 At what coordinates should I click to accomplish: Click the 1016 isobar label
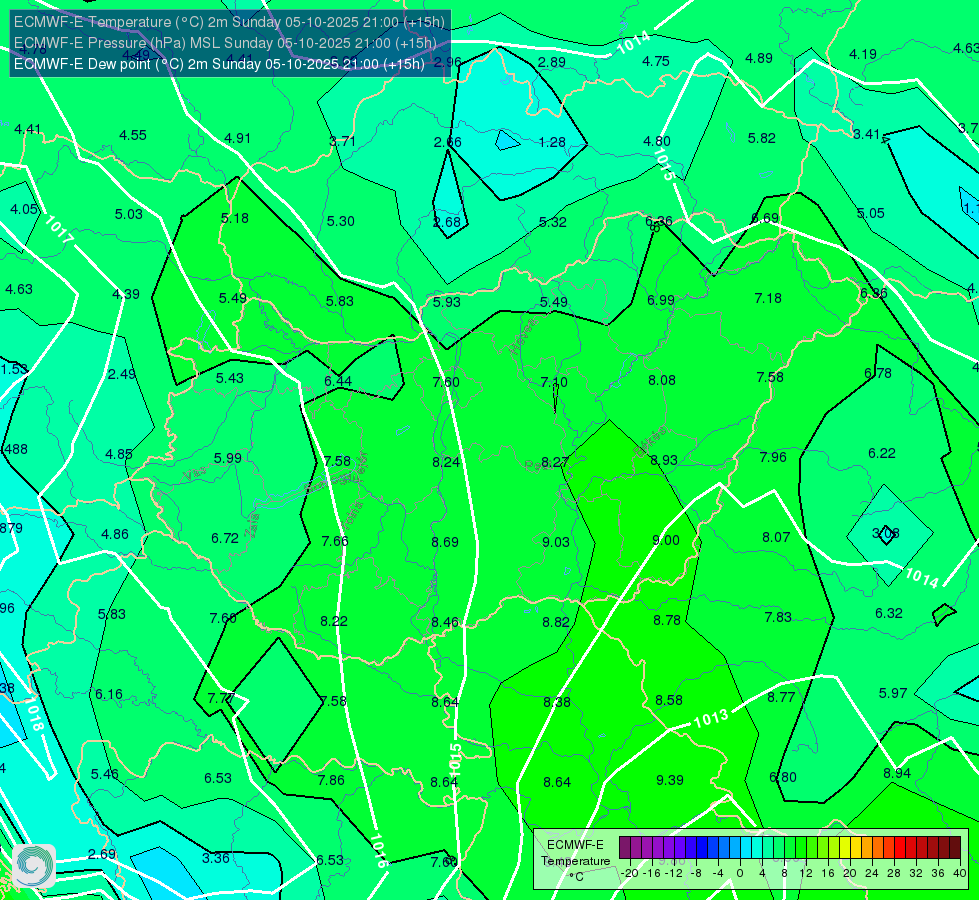379,850
